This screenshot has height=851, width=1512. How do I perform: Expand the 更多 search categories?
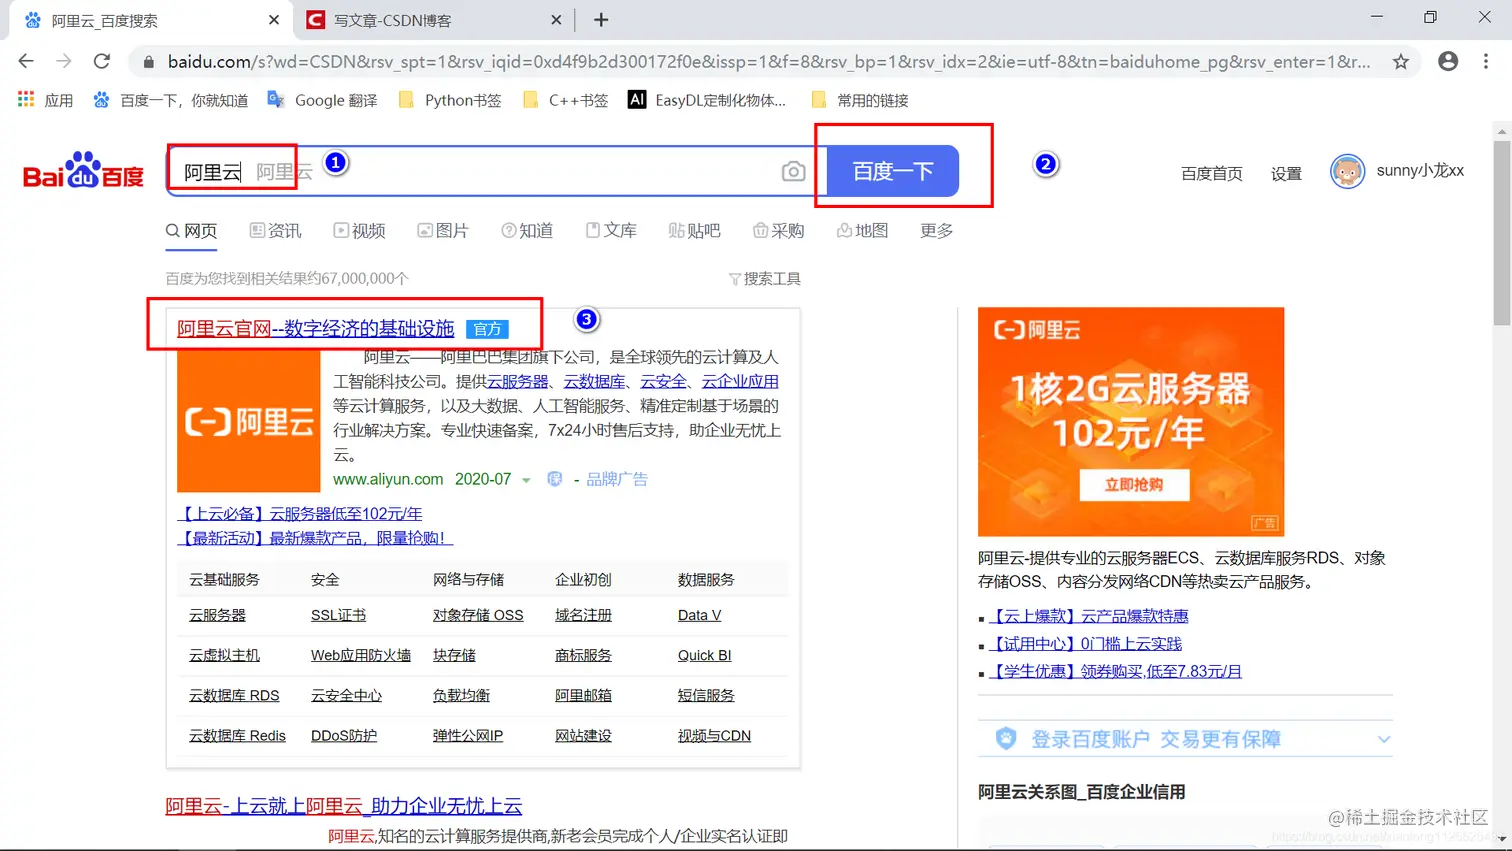pyautogui.click(x=936, y=231)
